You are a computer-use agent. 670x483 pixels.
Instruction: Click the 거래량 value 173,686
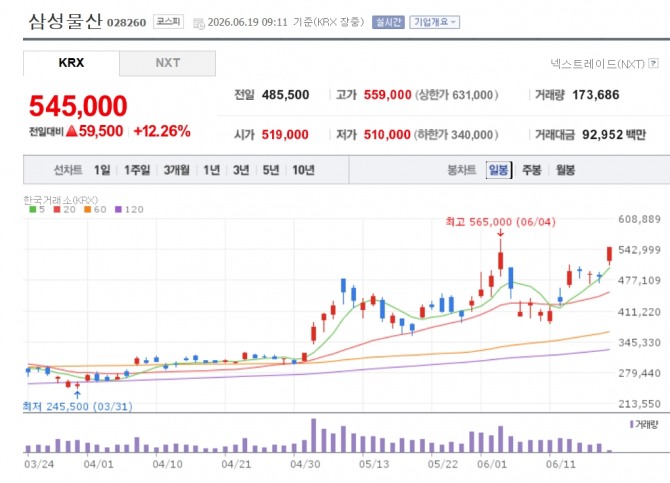596,95
